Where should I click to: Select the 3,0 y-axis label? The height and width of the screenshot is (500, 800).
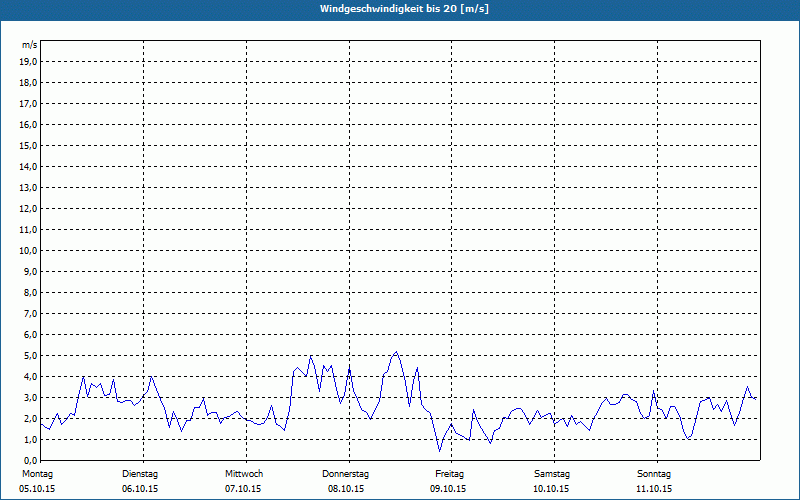point(30,397)
